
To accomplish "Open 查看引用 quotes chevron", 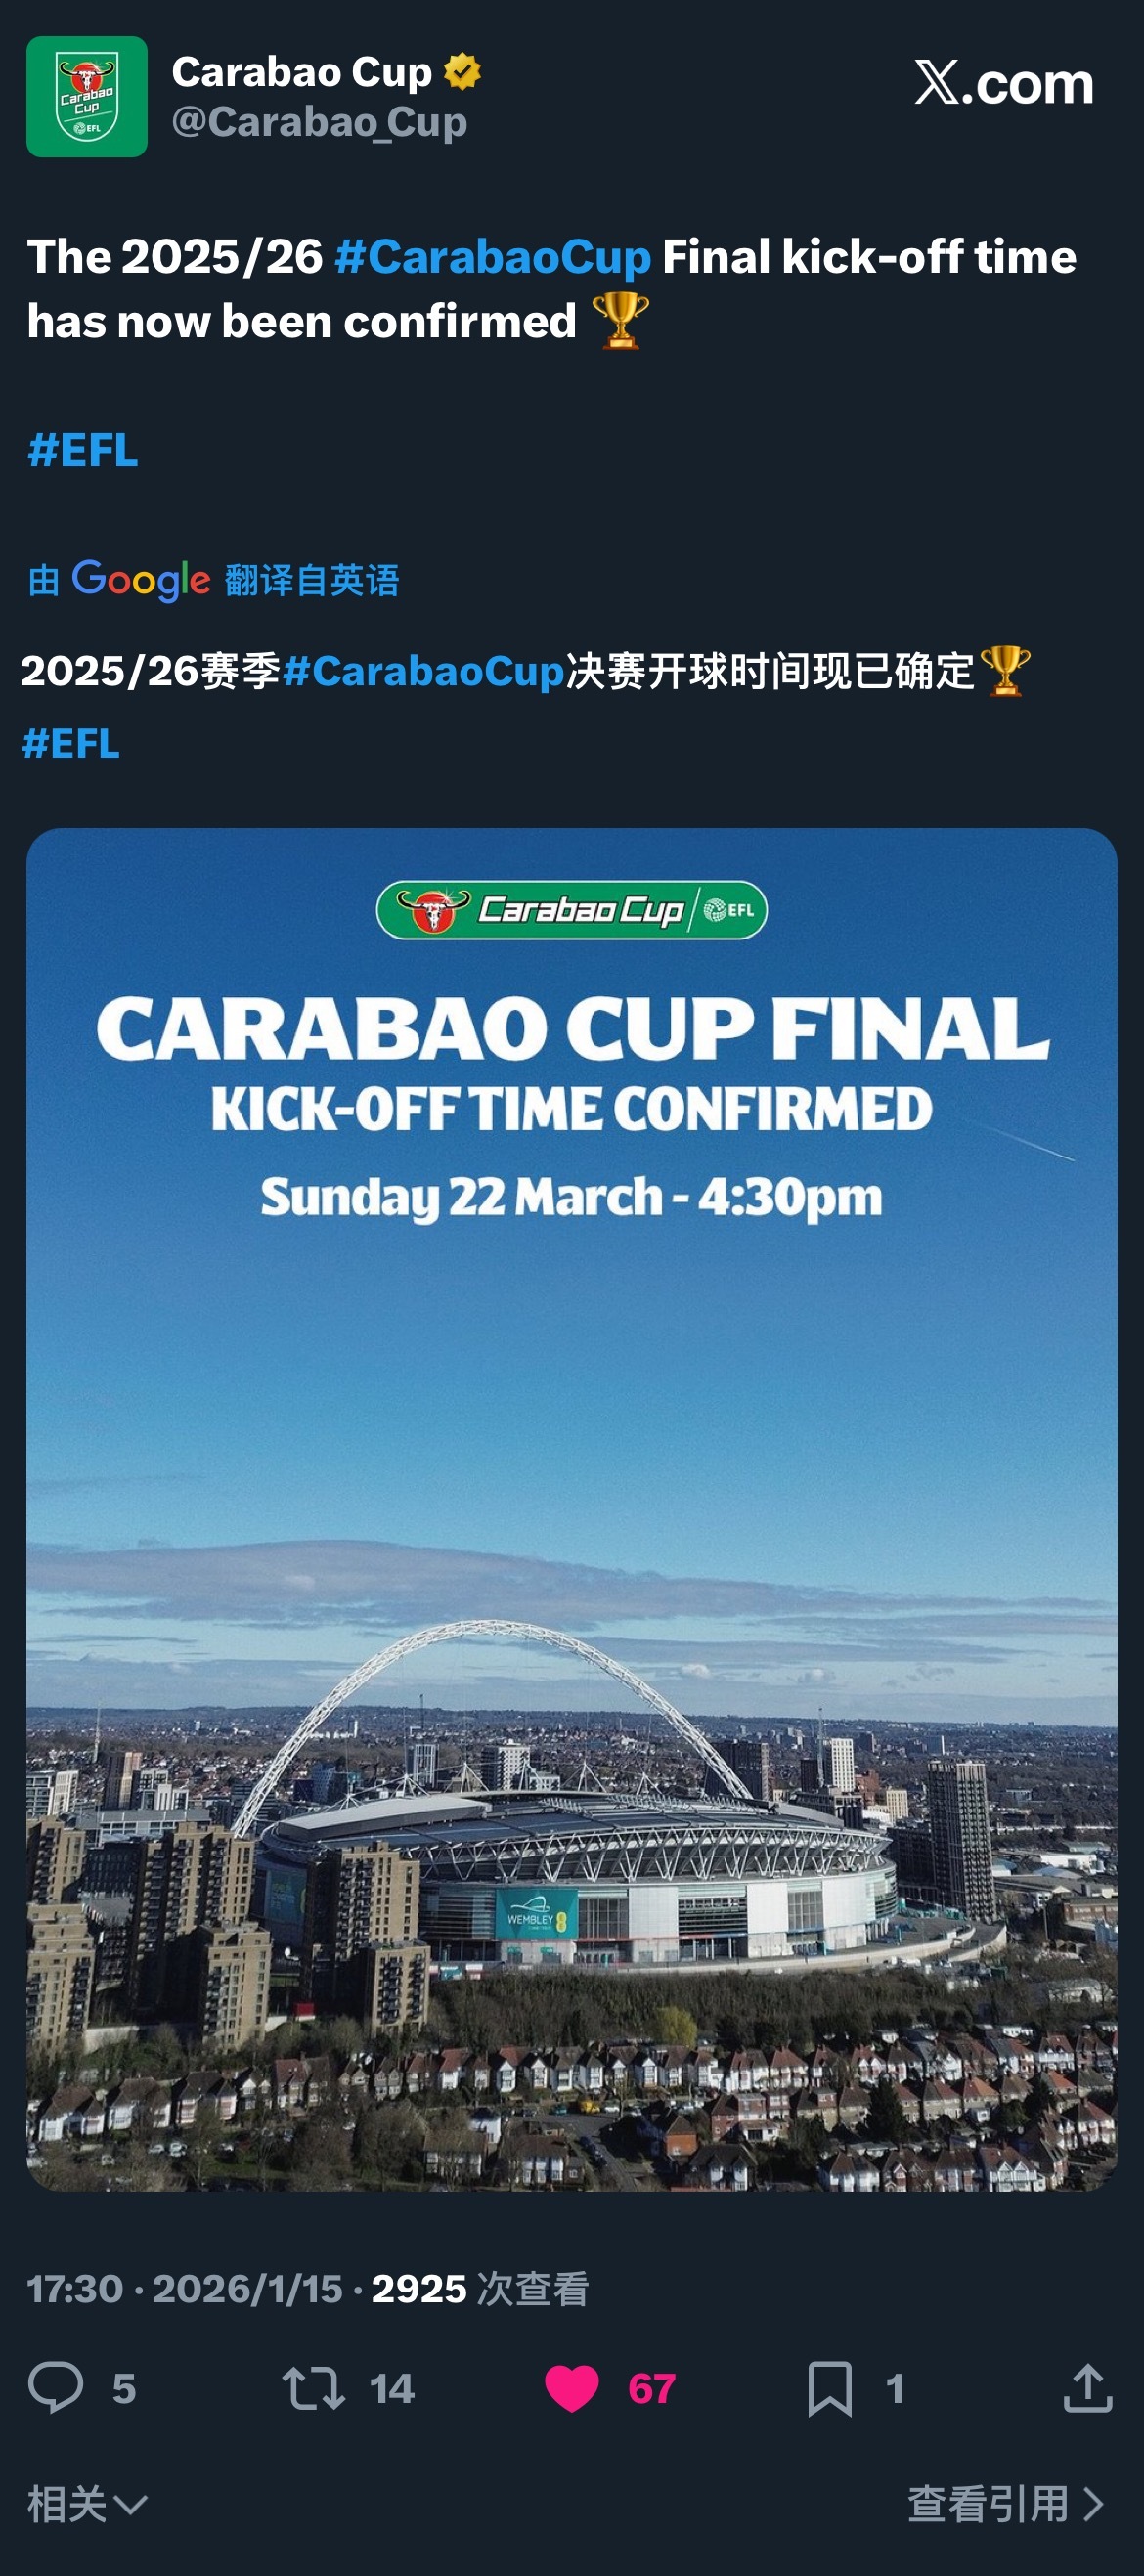I will coord(1005,2504).
